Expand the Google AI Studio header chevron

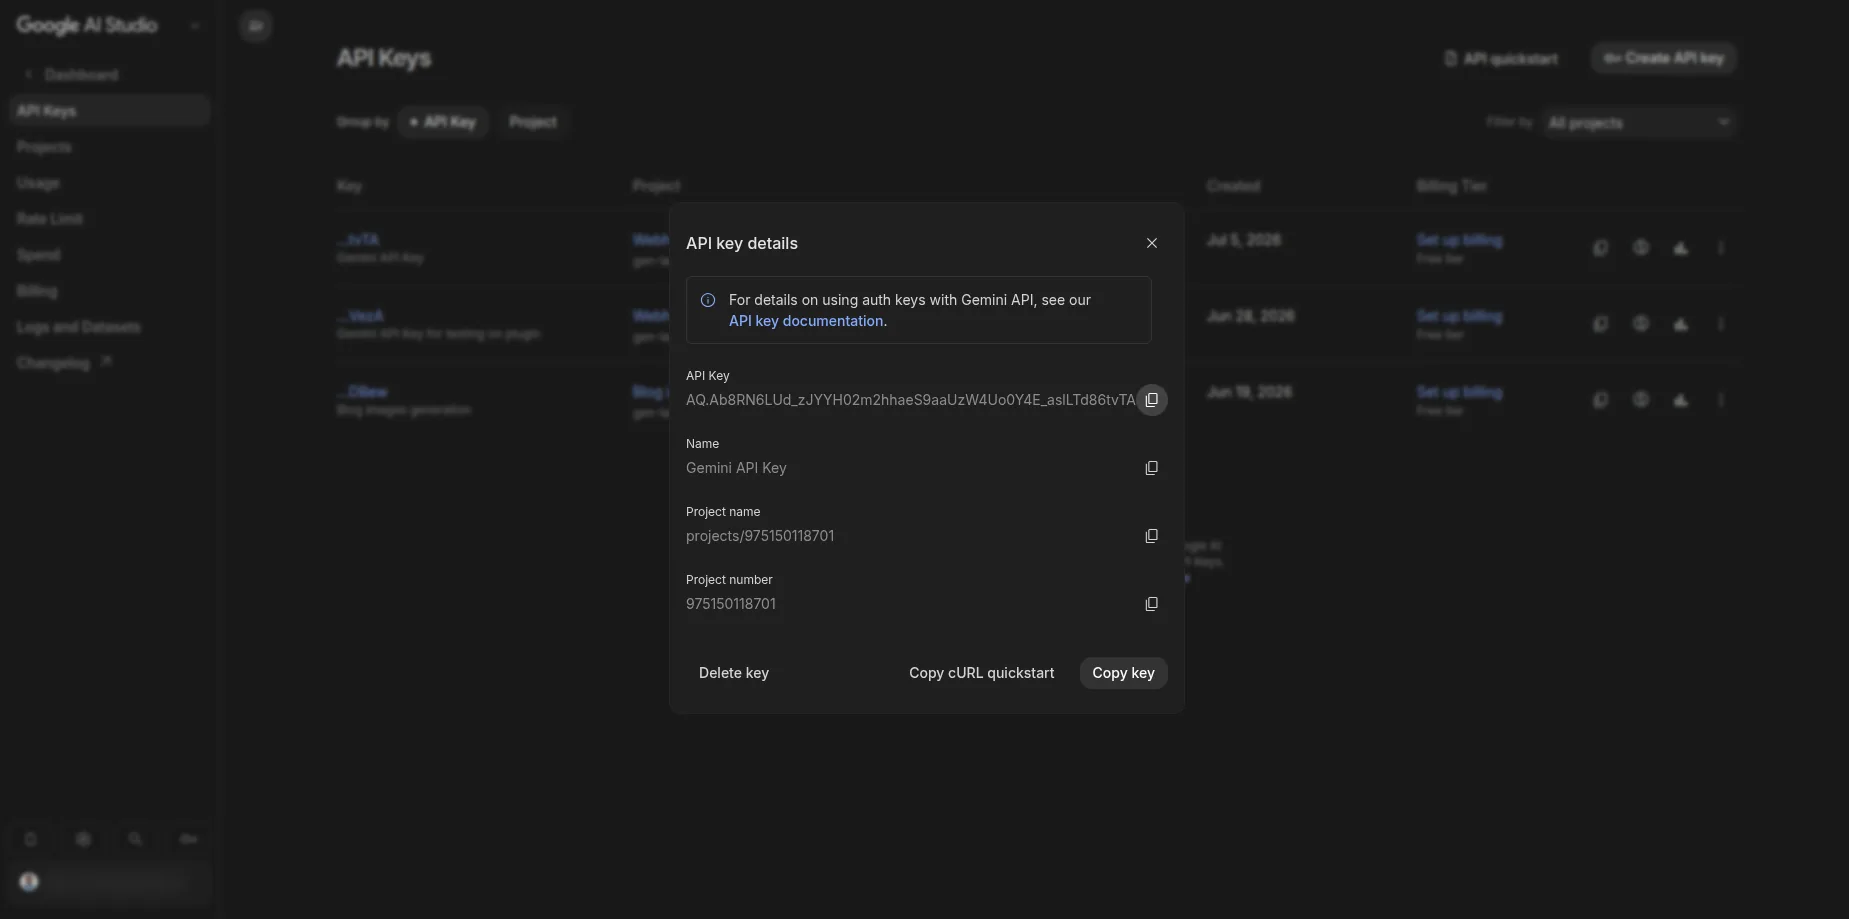pos(195,26)
